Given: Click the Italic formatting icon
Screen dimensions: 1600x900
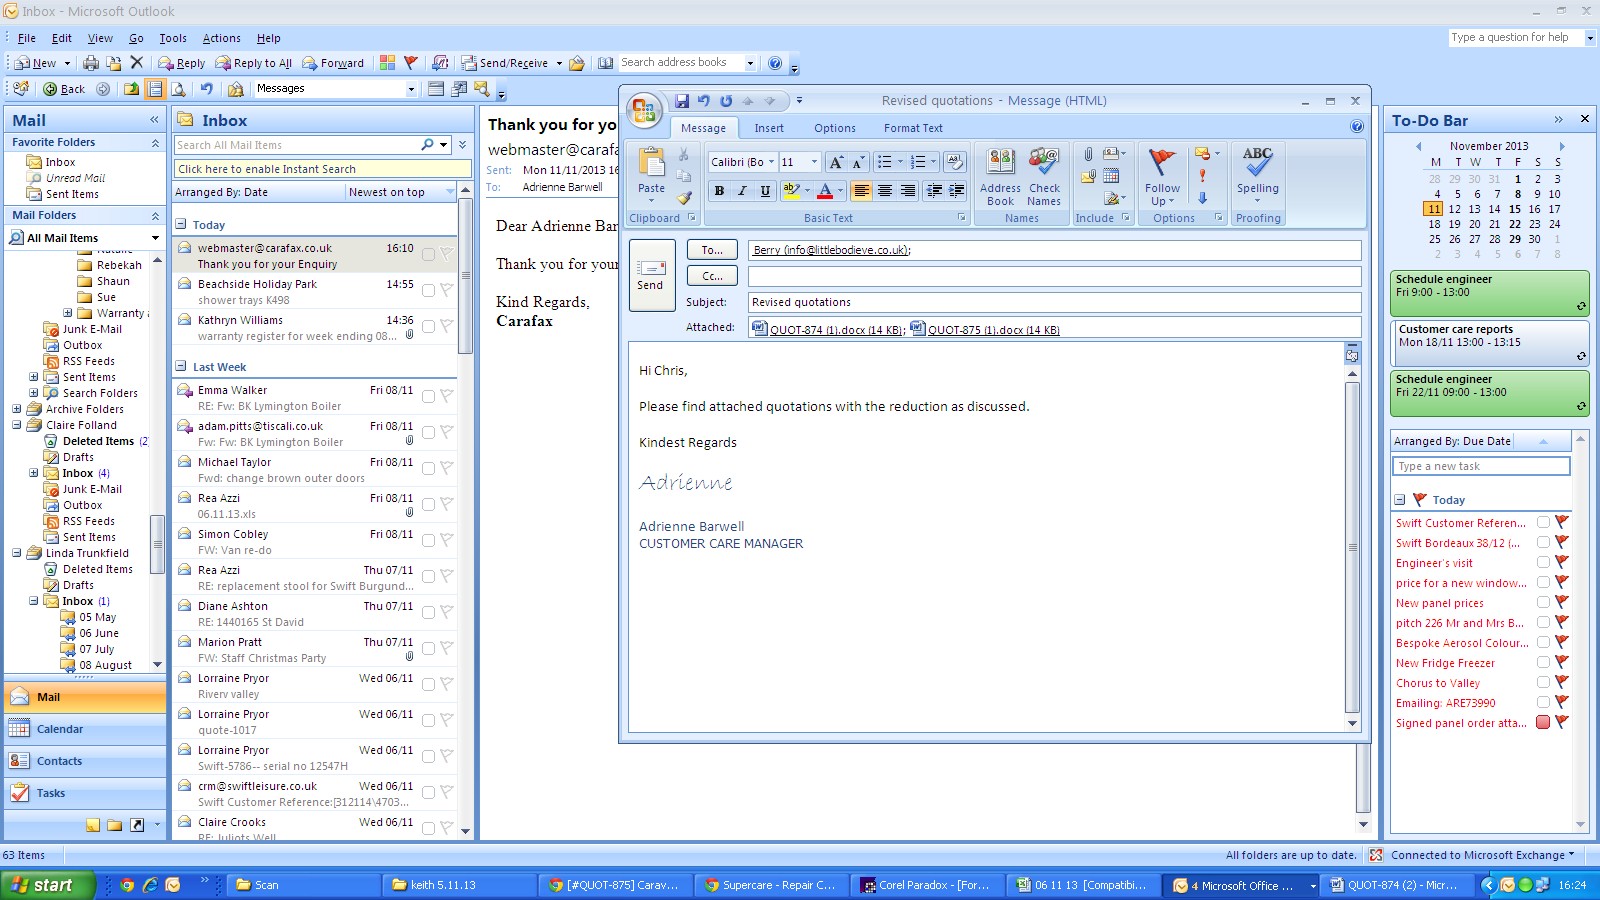Looking at the screenshot, I should (x=742, y=191).
